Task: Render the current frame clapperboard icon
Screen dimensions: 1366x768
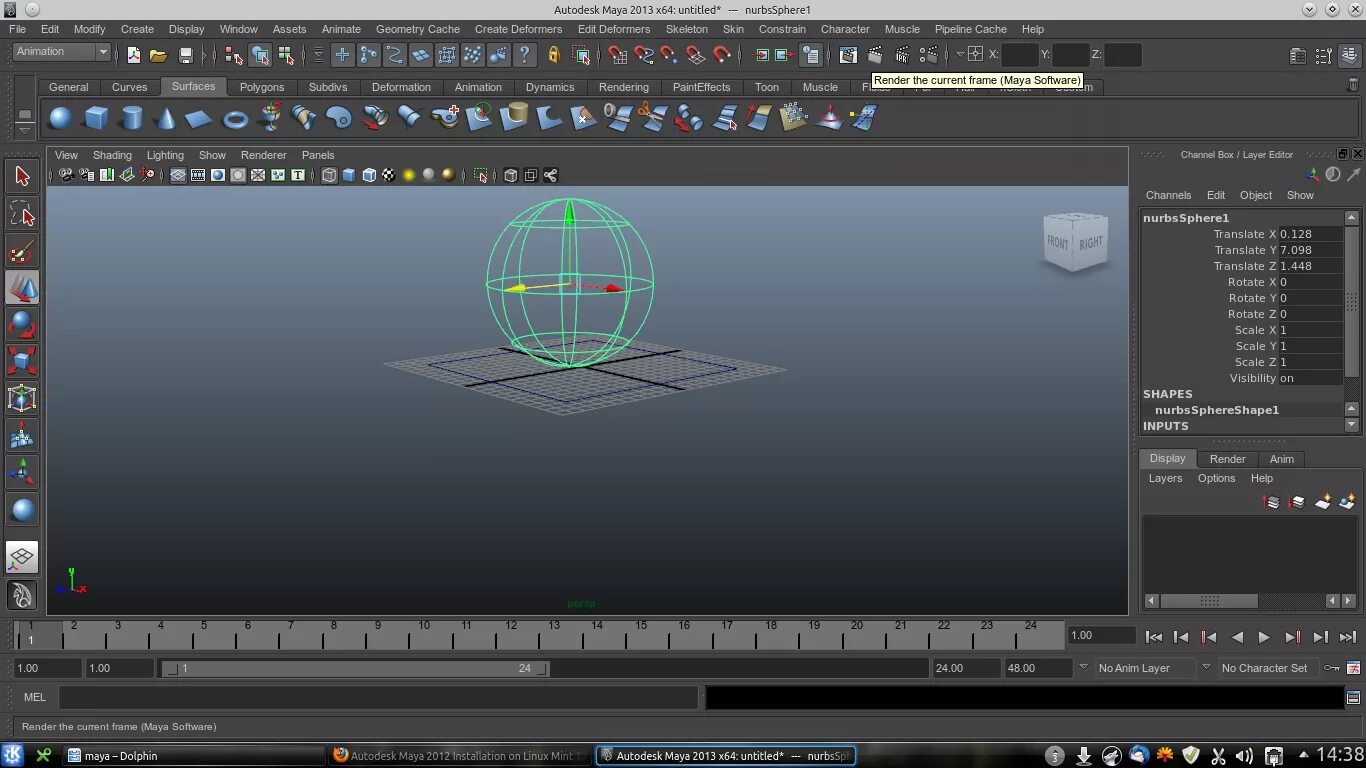Action: pyautogui.click(x=875, y=55)
